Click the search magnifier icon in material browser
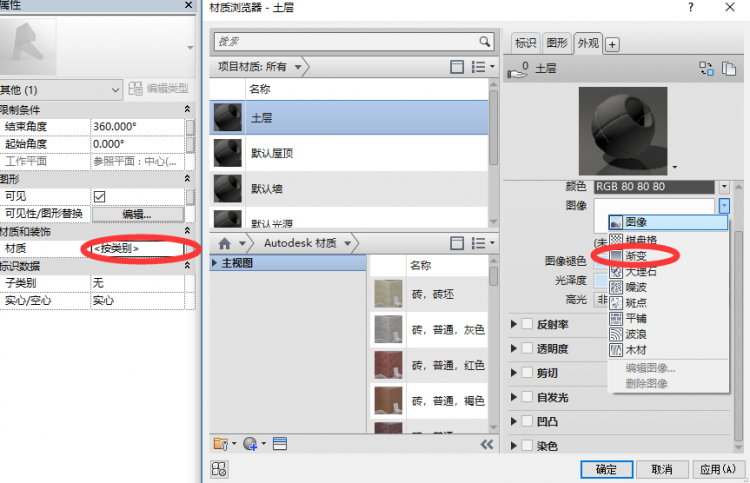The width and height of the screenshot is (750, 483). 485,41
